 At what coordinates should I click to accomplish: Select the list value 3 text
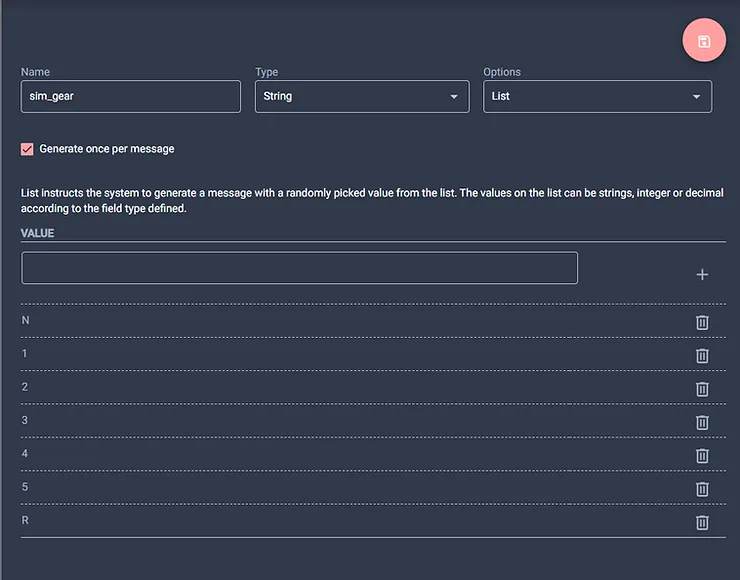click(x=25, y=420)
